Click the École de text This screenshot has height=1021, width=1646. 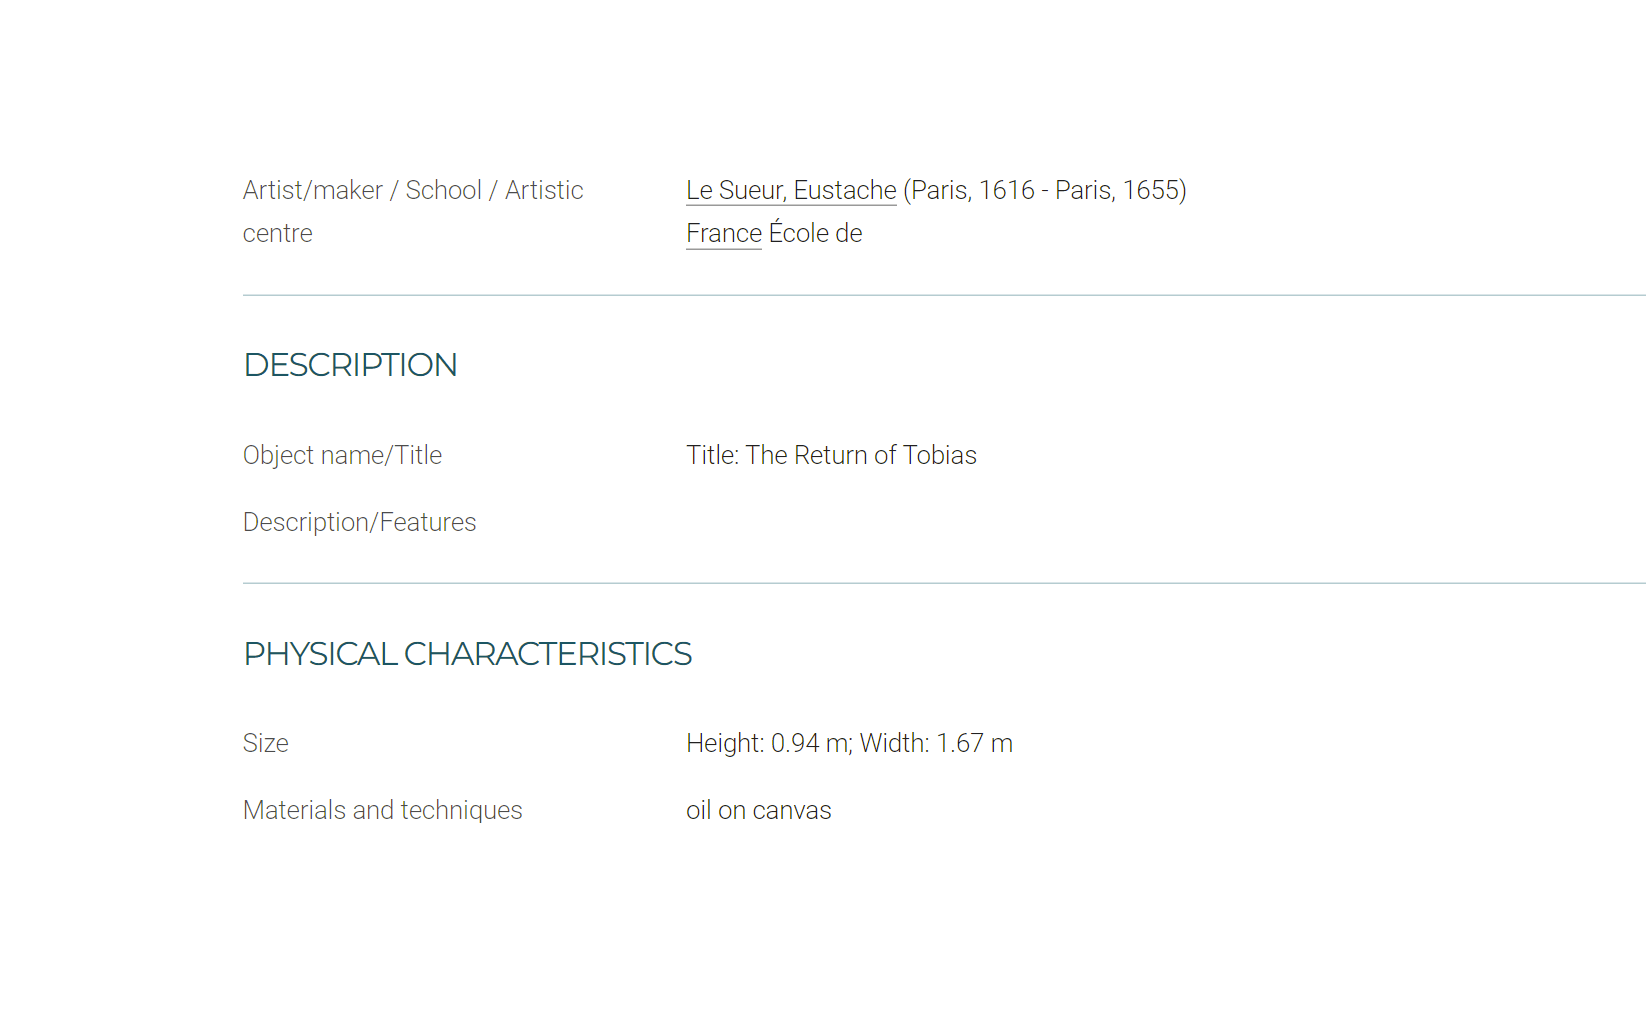815,233
